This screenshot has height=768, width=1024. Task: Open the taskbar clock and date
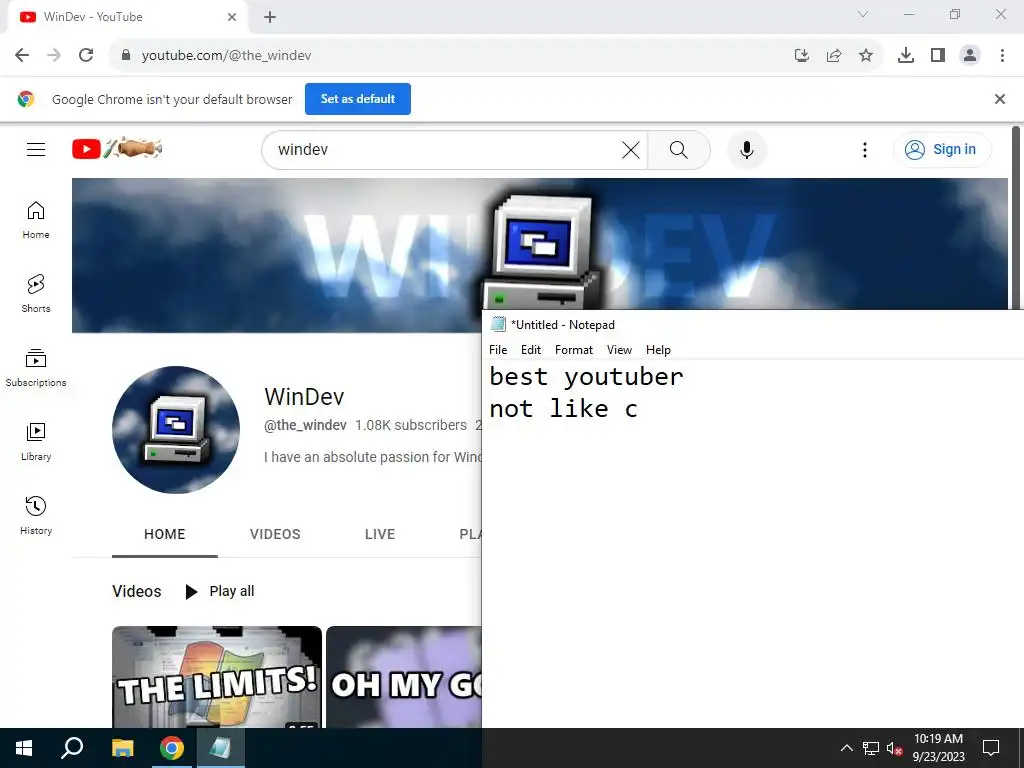(x=938, y=748)
